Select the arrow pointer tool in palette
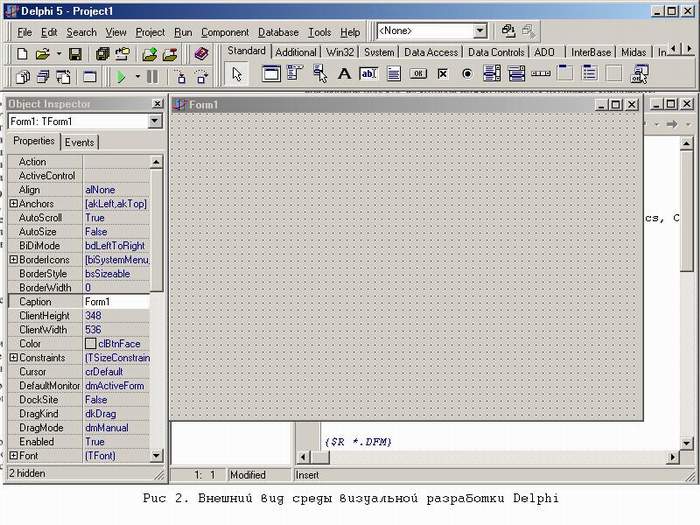This screenshot has width=700, height=525. 237,74
